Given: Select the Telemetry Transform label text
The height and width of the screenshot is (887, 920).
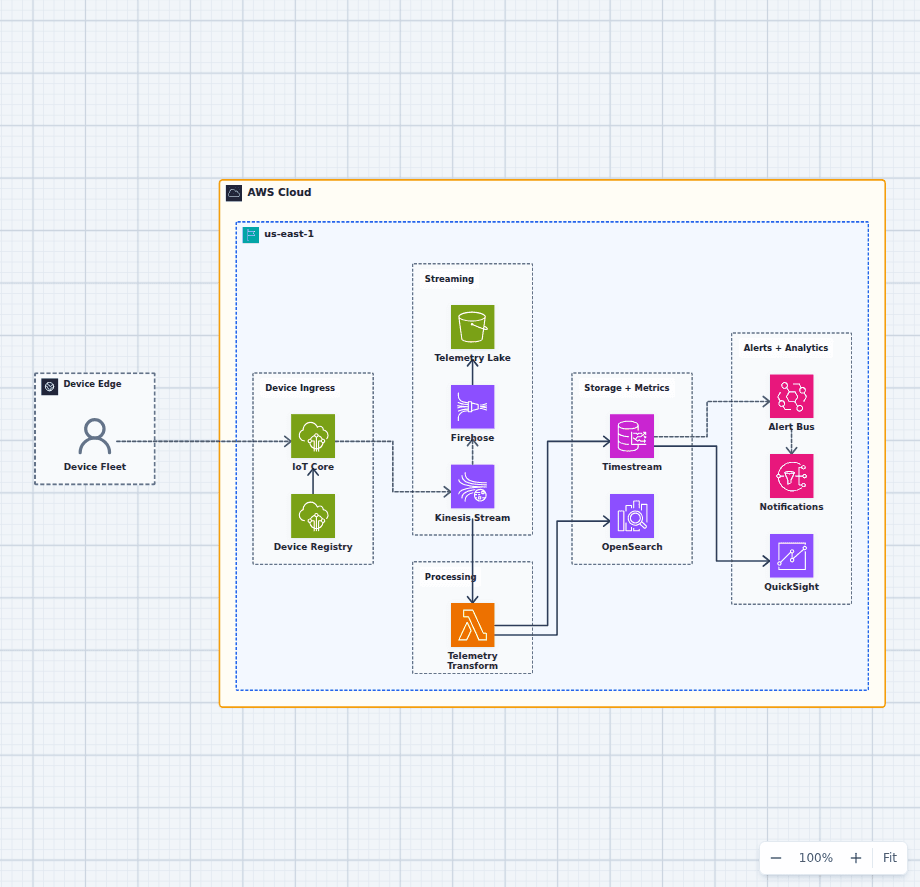Looking at the screenshot, I should click(472, 661).
